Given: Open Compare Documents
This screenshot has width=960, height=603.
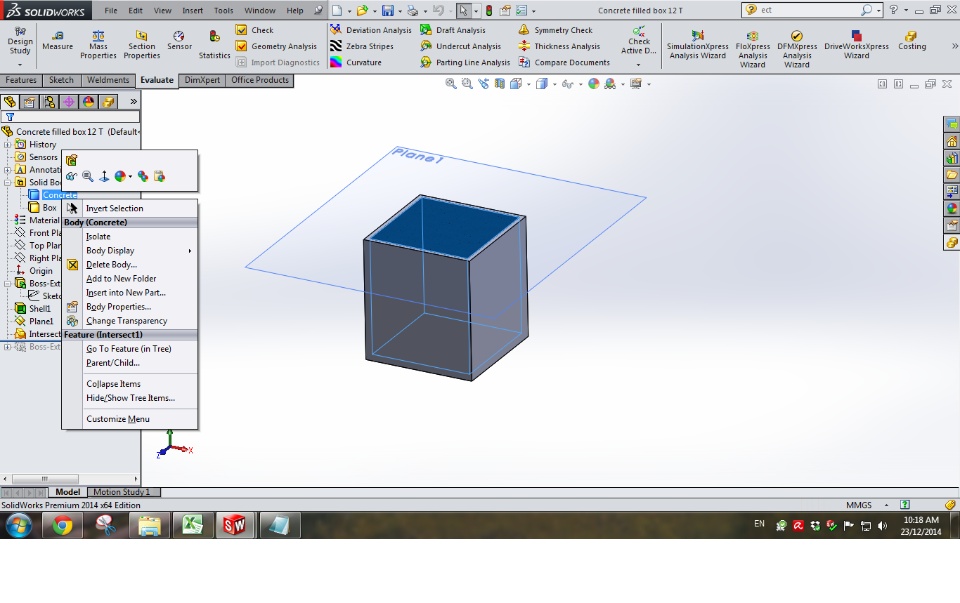Looking at the screenshot, I should (564, 62).
